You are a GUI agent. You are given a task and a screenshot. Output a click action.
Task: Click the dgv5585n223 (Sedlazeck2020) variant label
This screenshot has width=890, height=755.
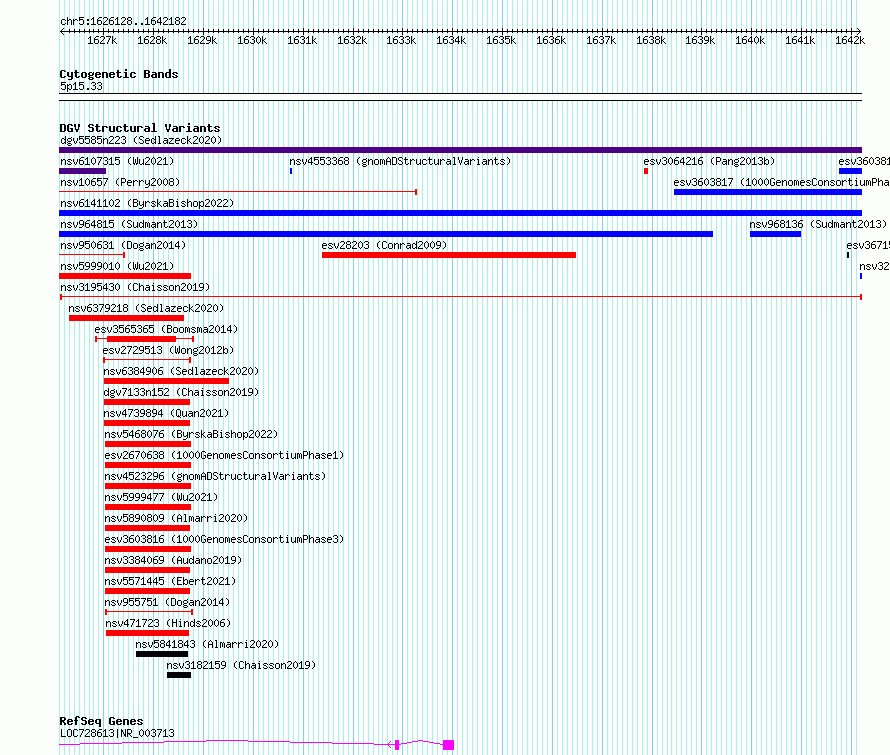point(141,140)
